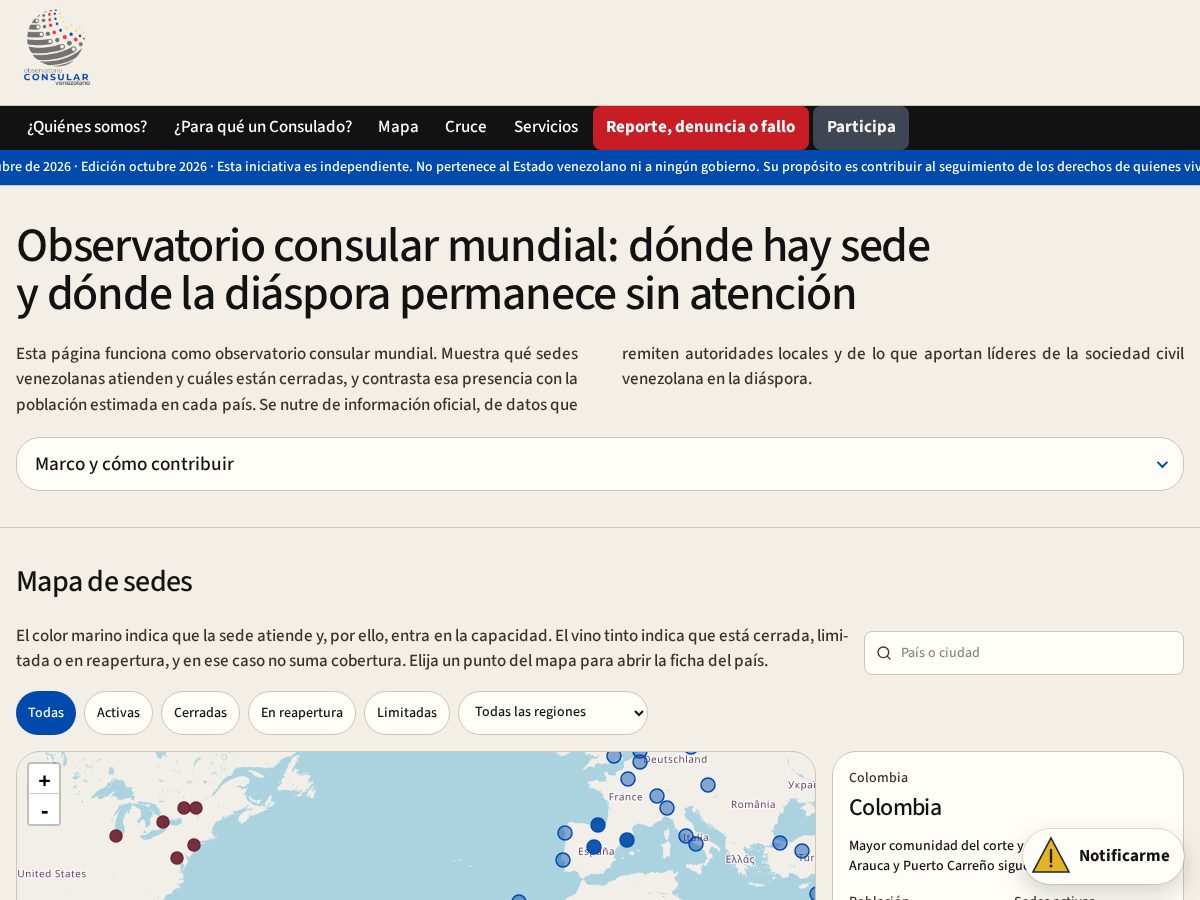The height and width of the screenshot is (900, 1200).
Task: Zoom out with the map minus button
Action: coord(44,810)
